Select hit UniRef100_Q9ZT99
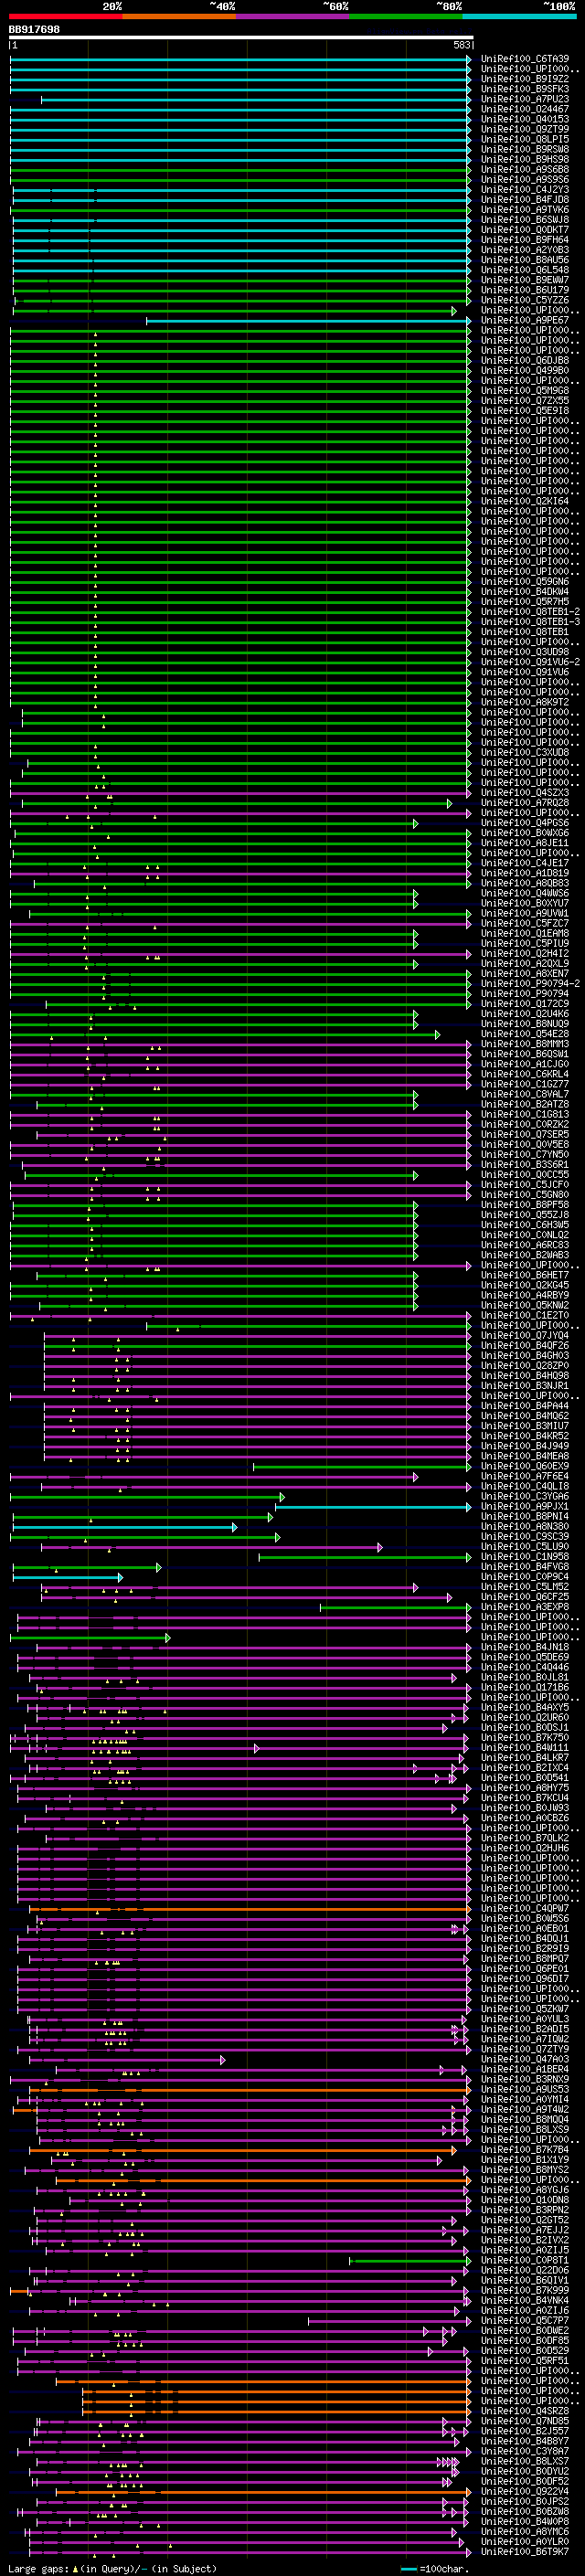This screenshot has width=585, height=2576. 525,129
